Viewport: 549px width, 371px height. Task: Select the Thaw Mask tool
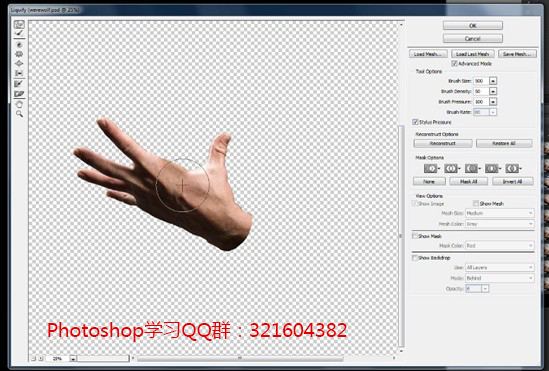point(19,94)
